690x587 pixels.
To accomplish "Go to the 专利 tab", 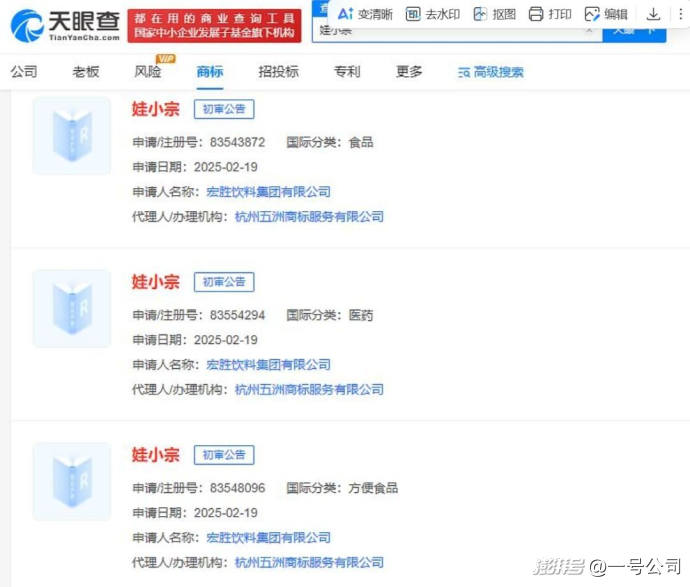I will 347,71.
